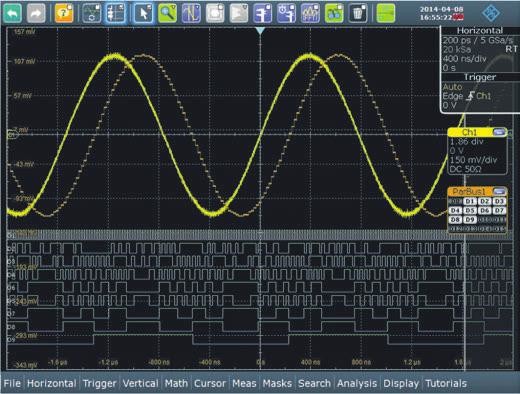Select the Cursor measurement toolbar icon
The height and width of the screenshot is (394, 520).
191,13
